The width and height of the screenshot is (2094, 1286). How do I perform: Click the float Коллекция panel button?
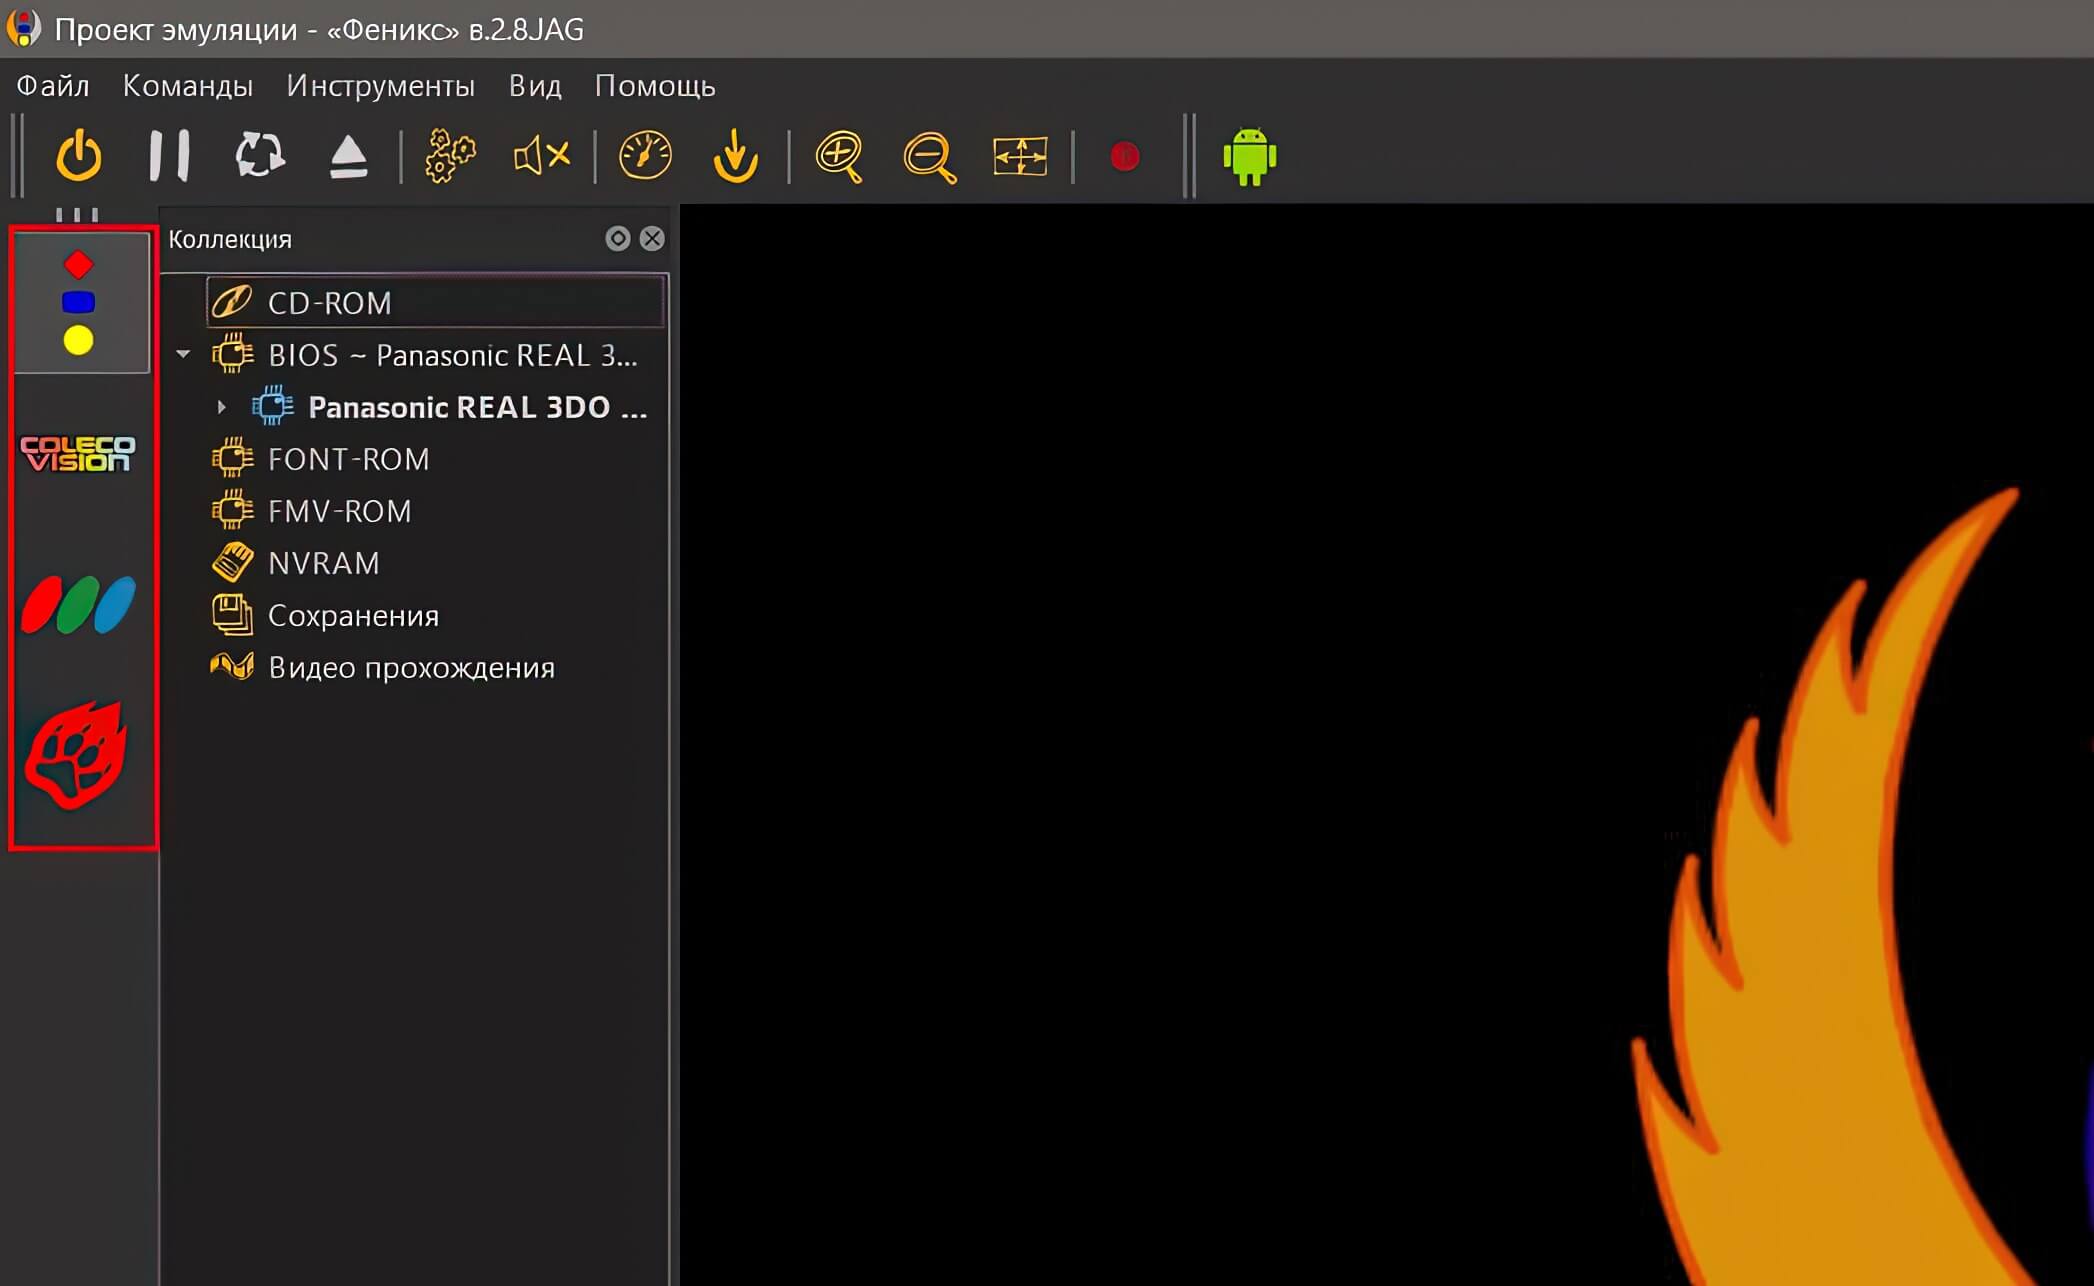click(618, 238)
